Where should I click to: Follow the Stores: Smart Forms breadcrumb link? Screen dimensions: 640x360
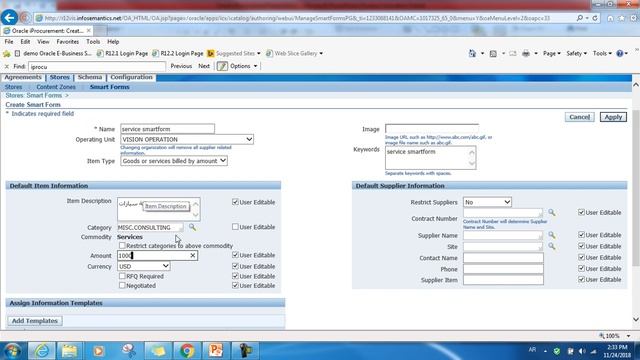[33, 96]
